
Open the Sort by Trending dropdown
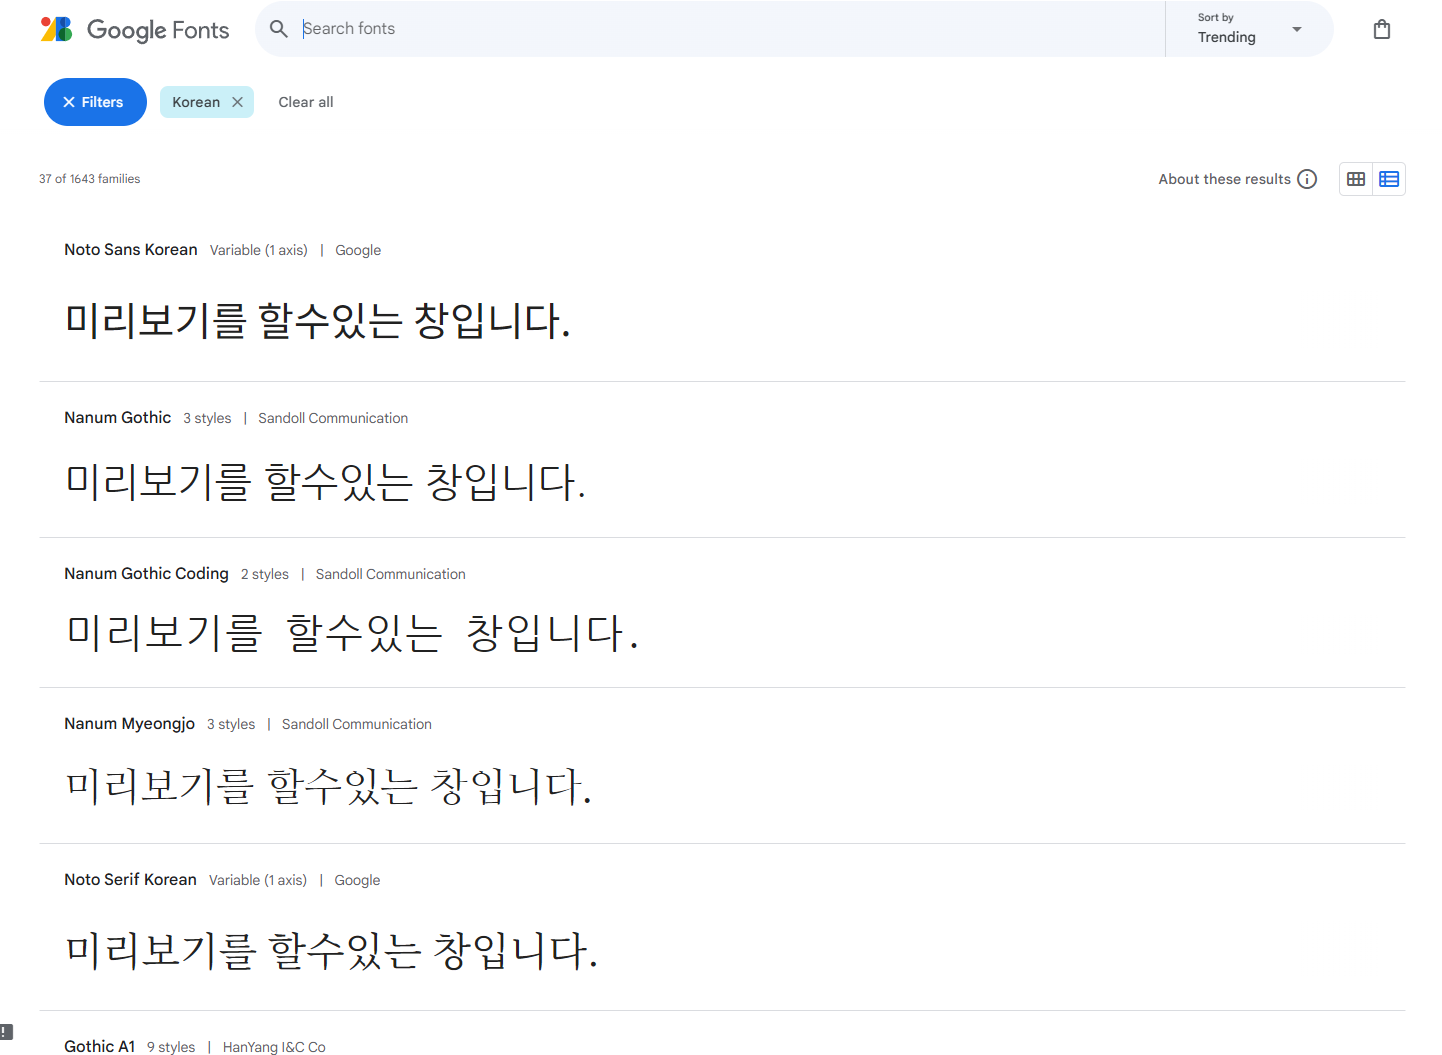pyautogui.click(x=1249, y=29)
